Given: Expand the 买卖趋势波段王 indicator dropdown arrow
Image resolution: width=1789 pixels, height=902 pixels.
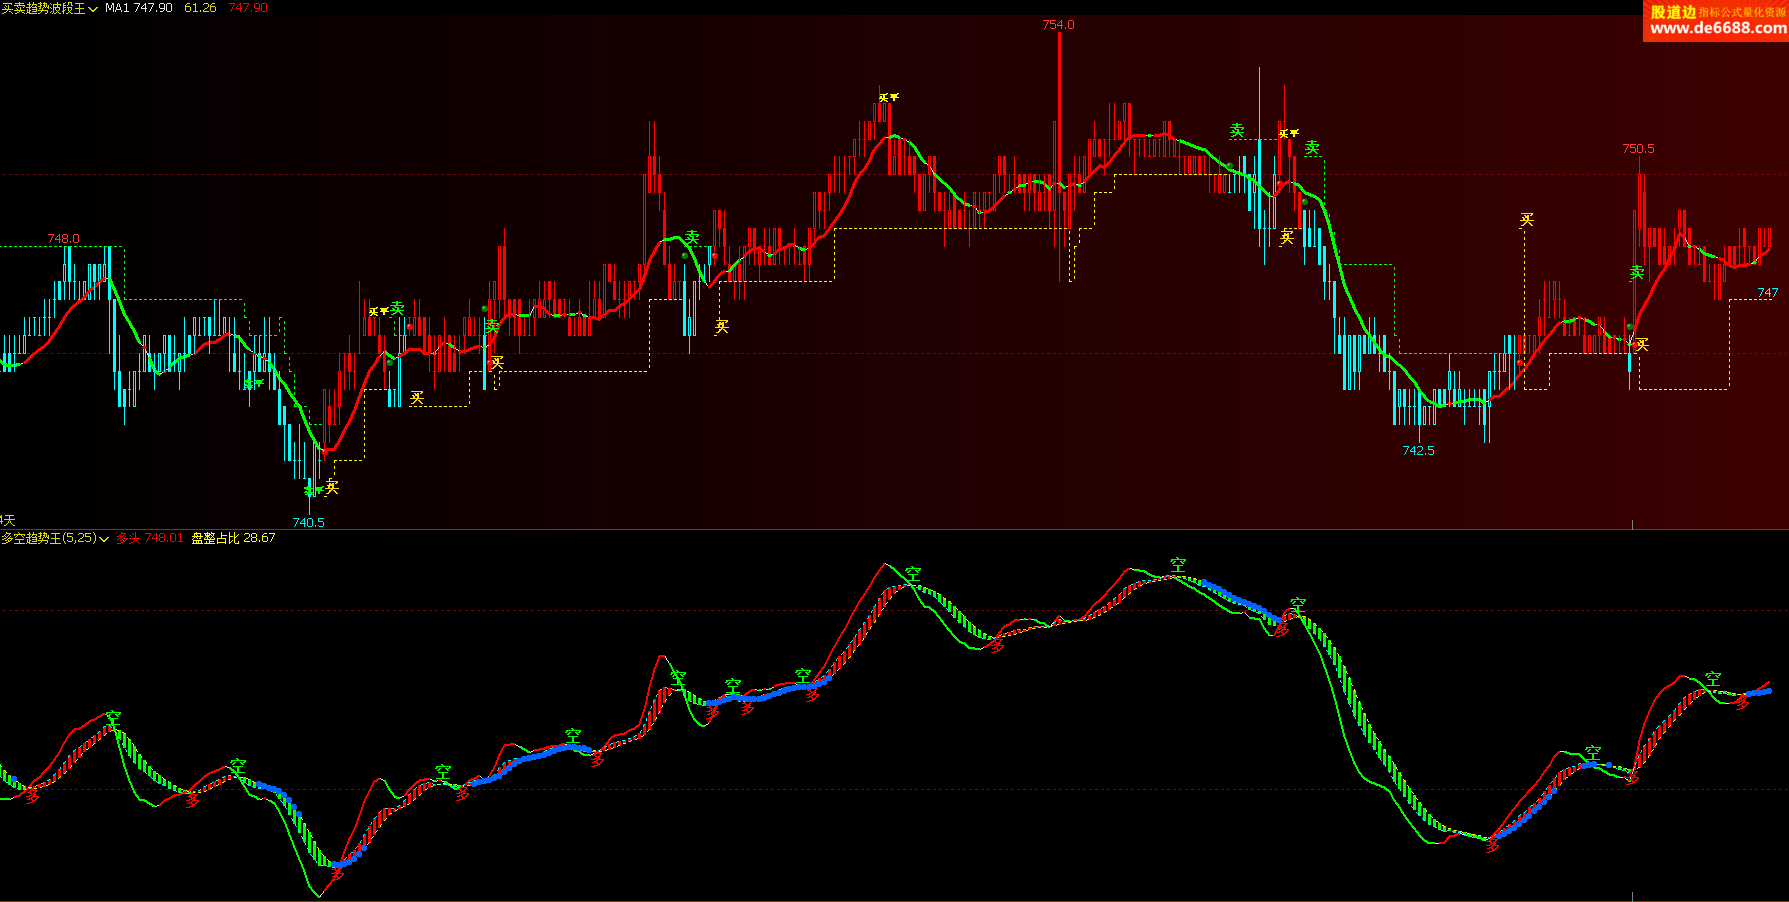Looking at the screenshot, I should click(x=93, y=8).
